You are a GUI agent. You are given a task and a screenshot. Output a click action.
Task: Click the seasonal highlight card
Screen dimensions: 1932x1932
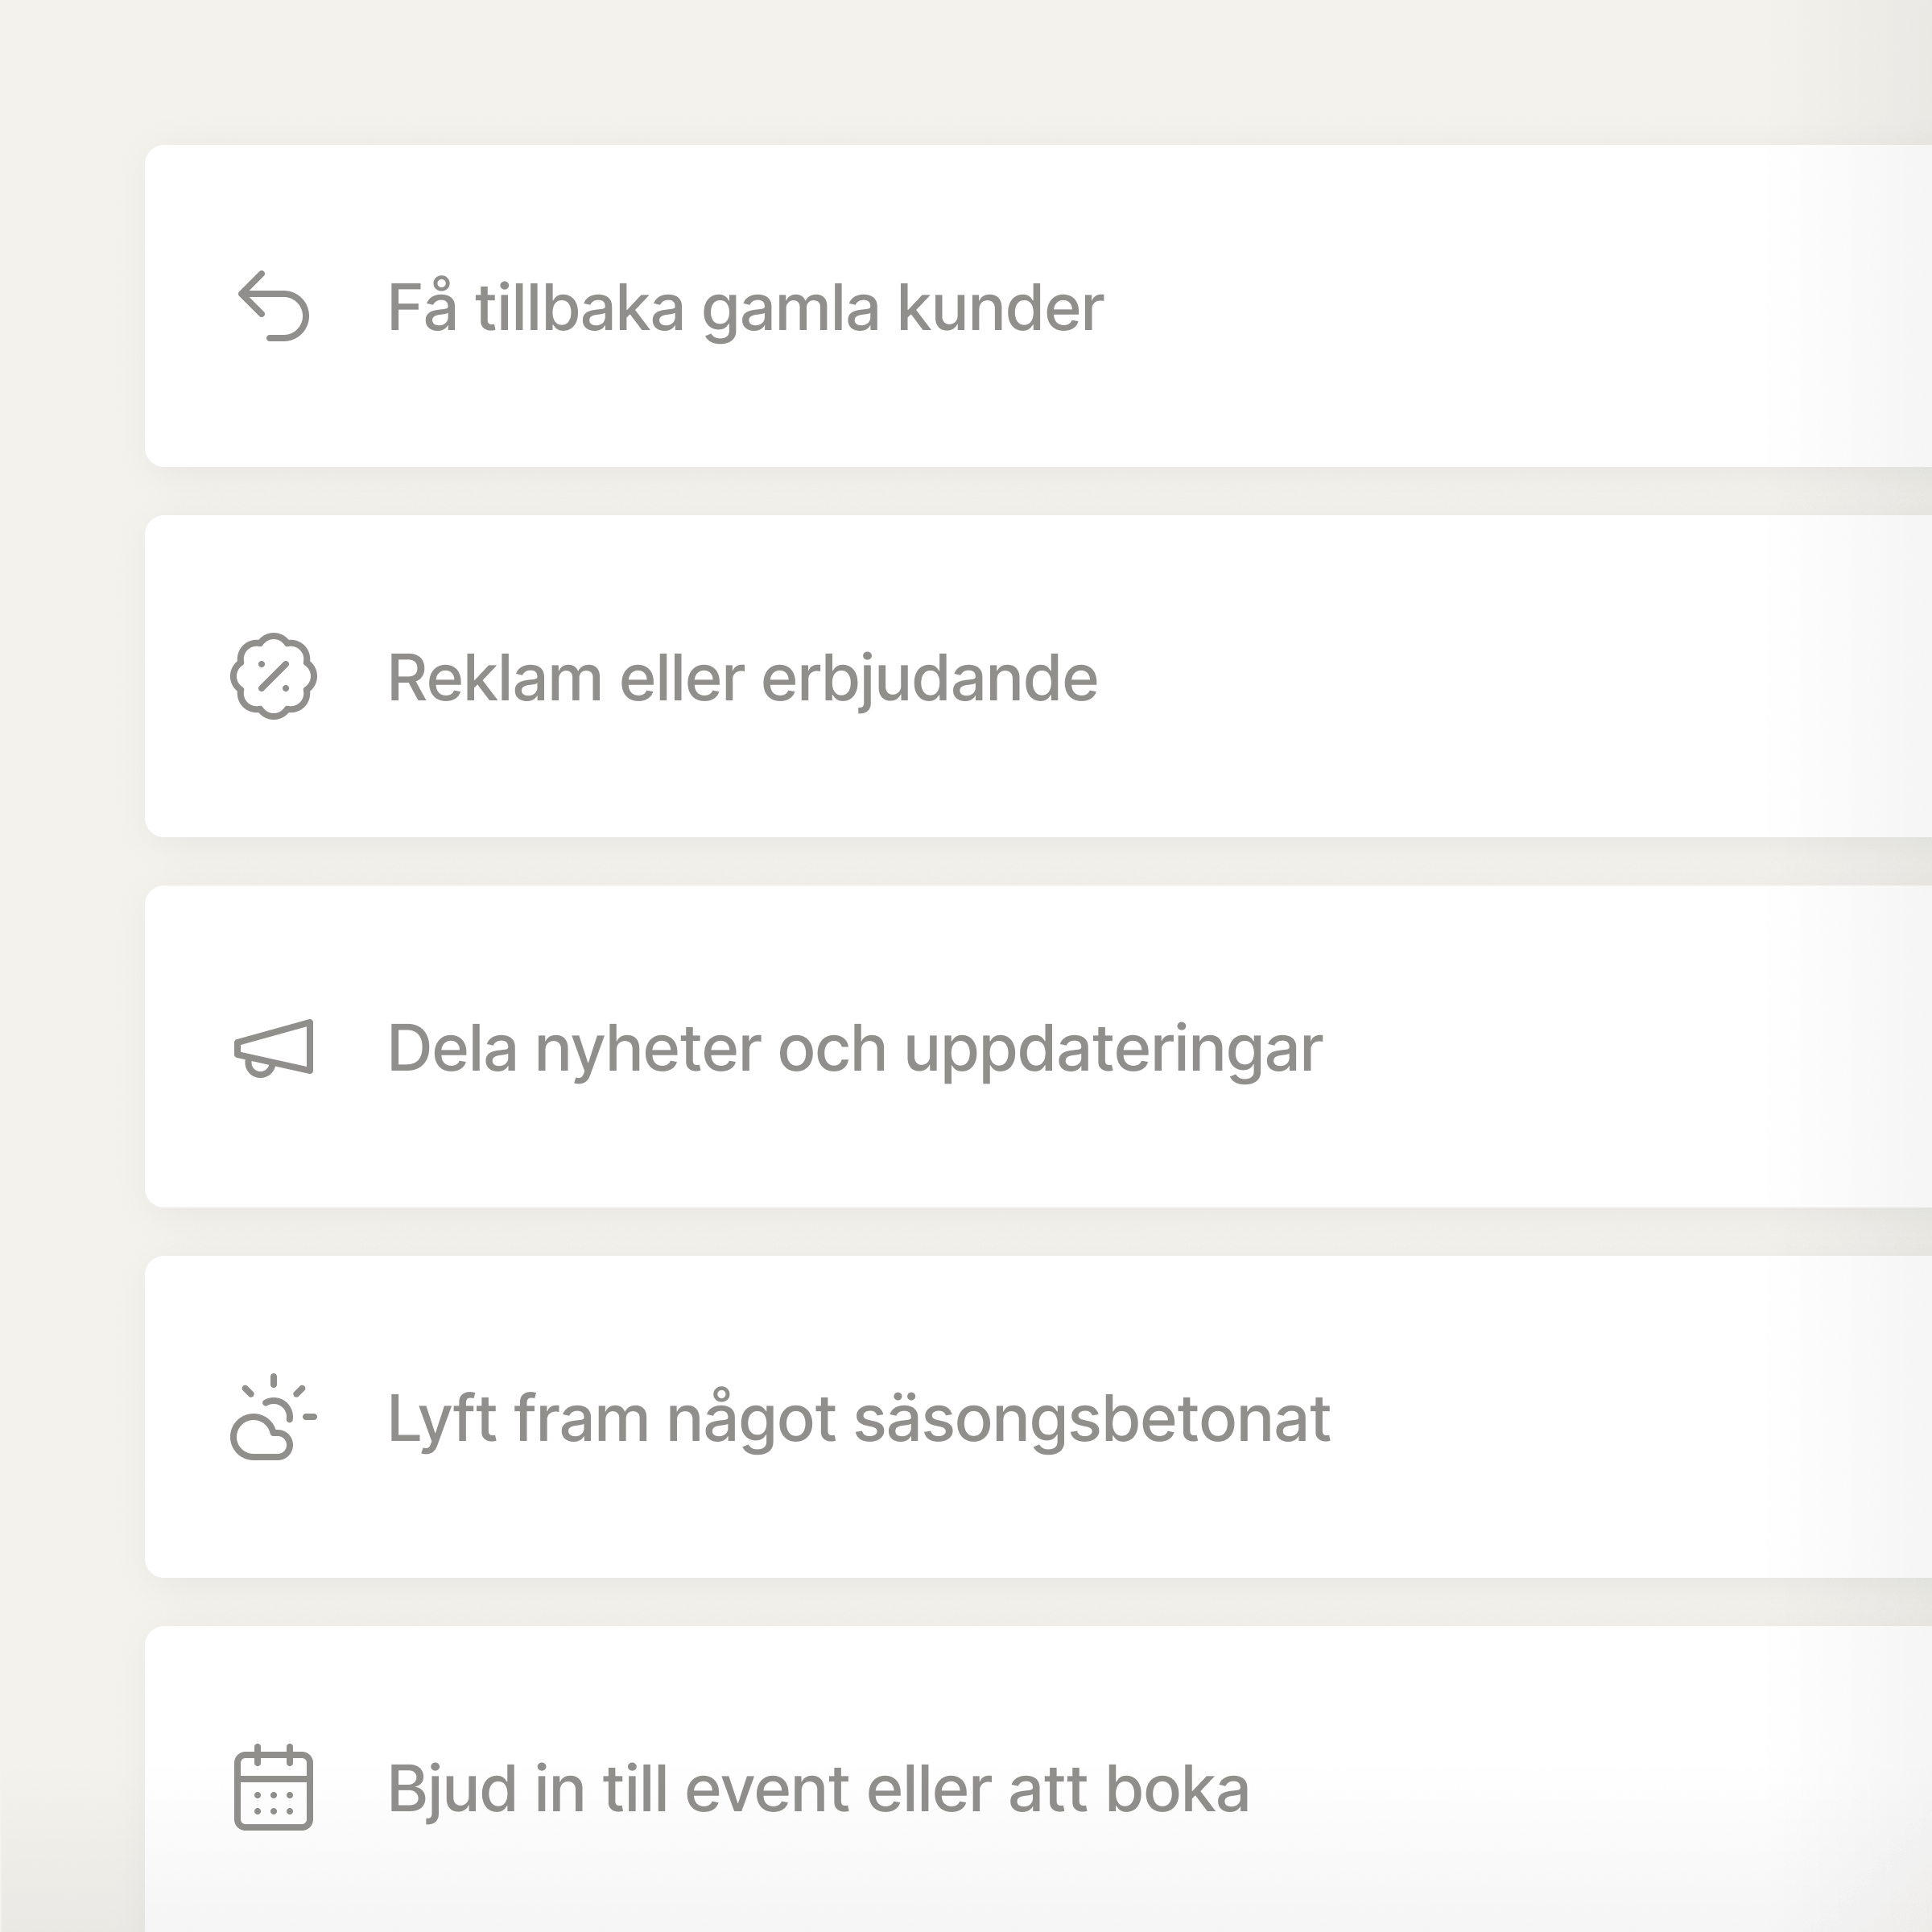coord(900,1419)
